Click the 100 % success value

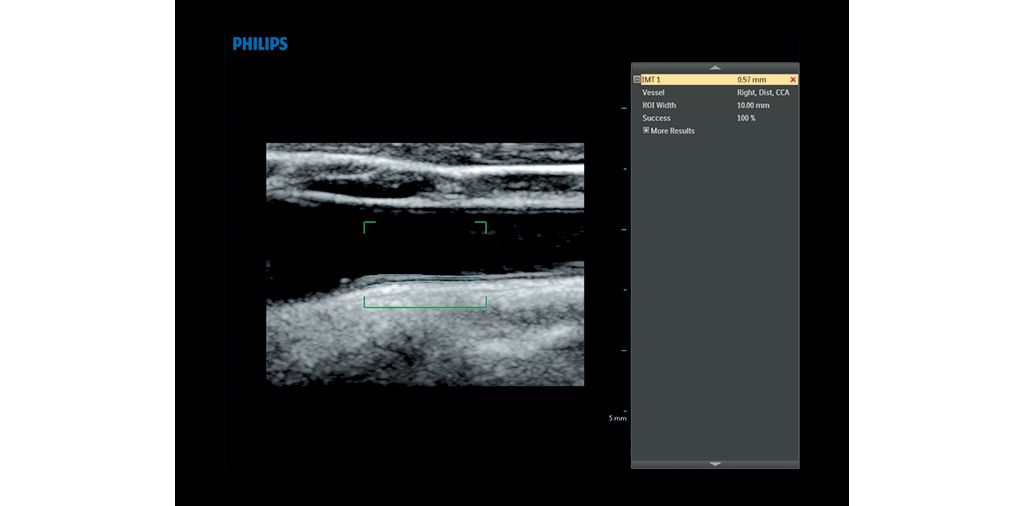click(x=746, y=118)
